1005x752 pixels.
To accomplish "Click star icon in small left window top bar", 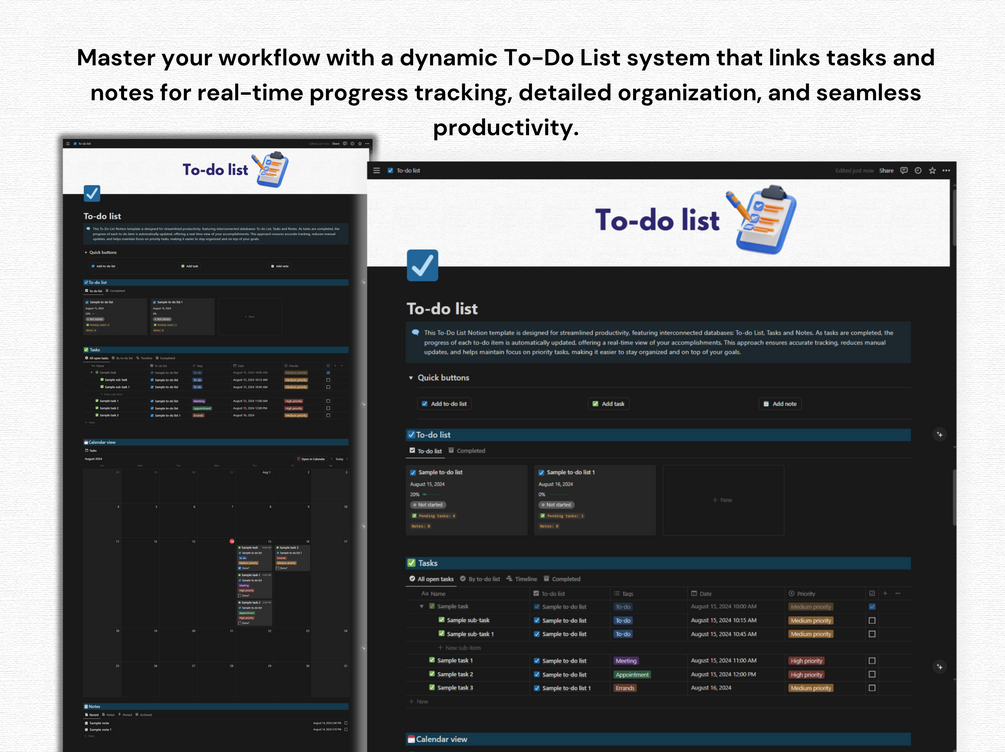I will pos(360,144).
